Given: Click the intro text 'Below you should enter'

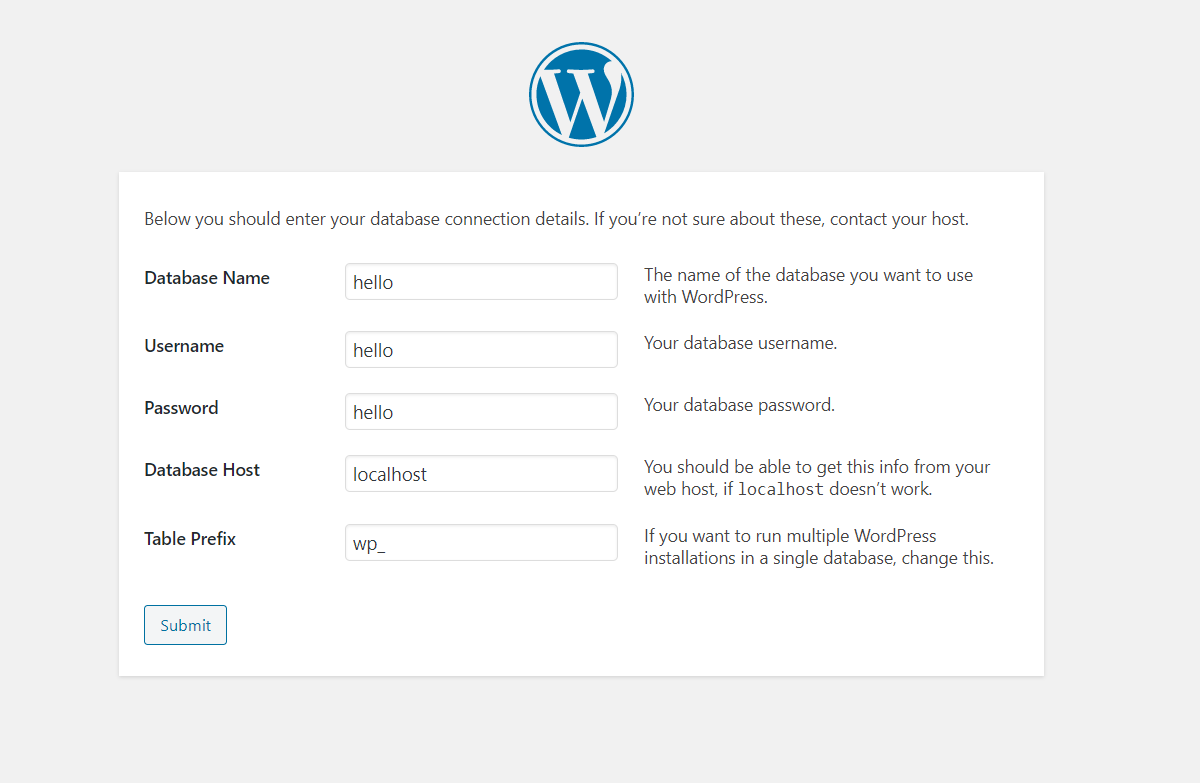Looking at the screenshot, I should [556, 219].
